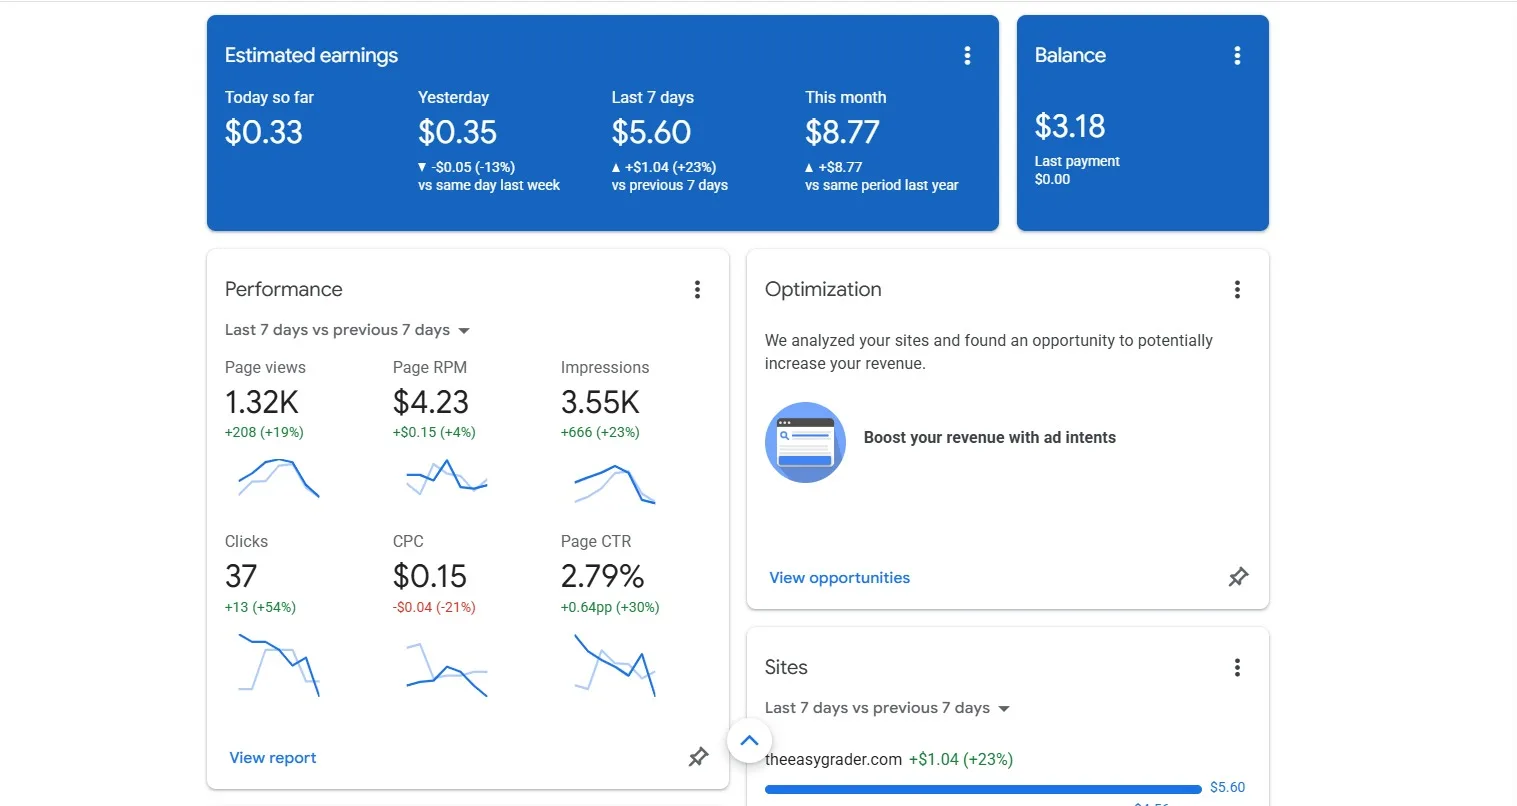1517x806 pixels.
Task: Click the ad intents illustration icon
Action: (805, 442)
